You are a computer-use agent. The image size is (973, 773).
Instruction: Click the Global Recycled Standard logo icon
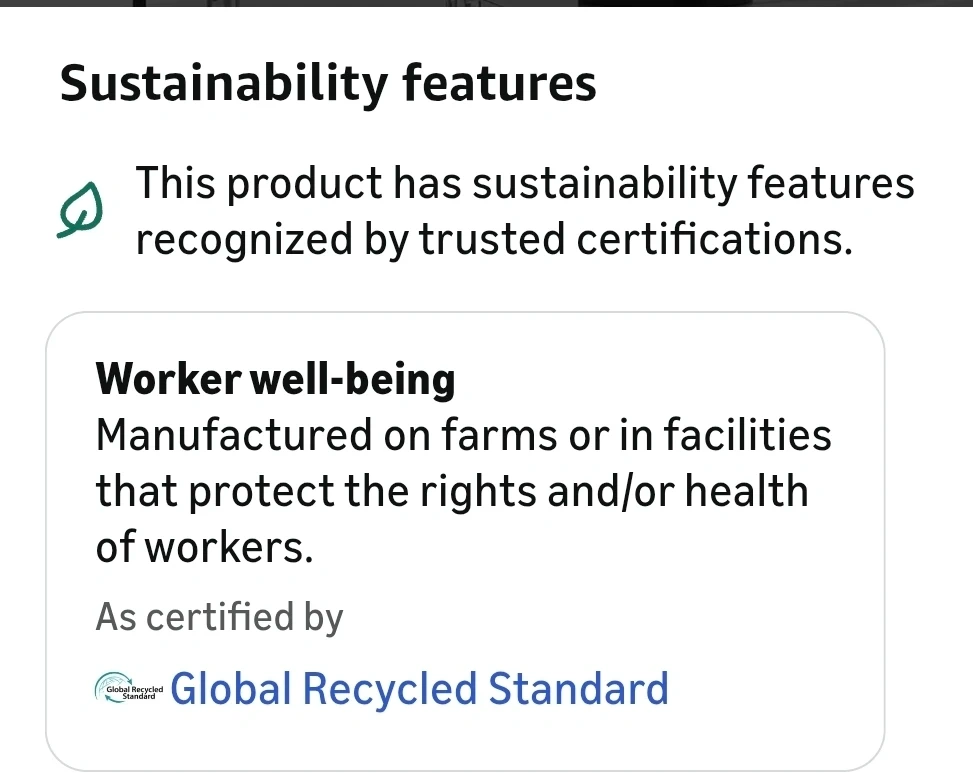128,690
